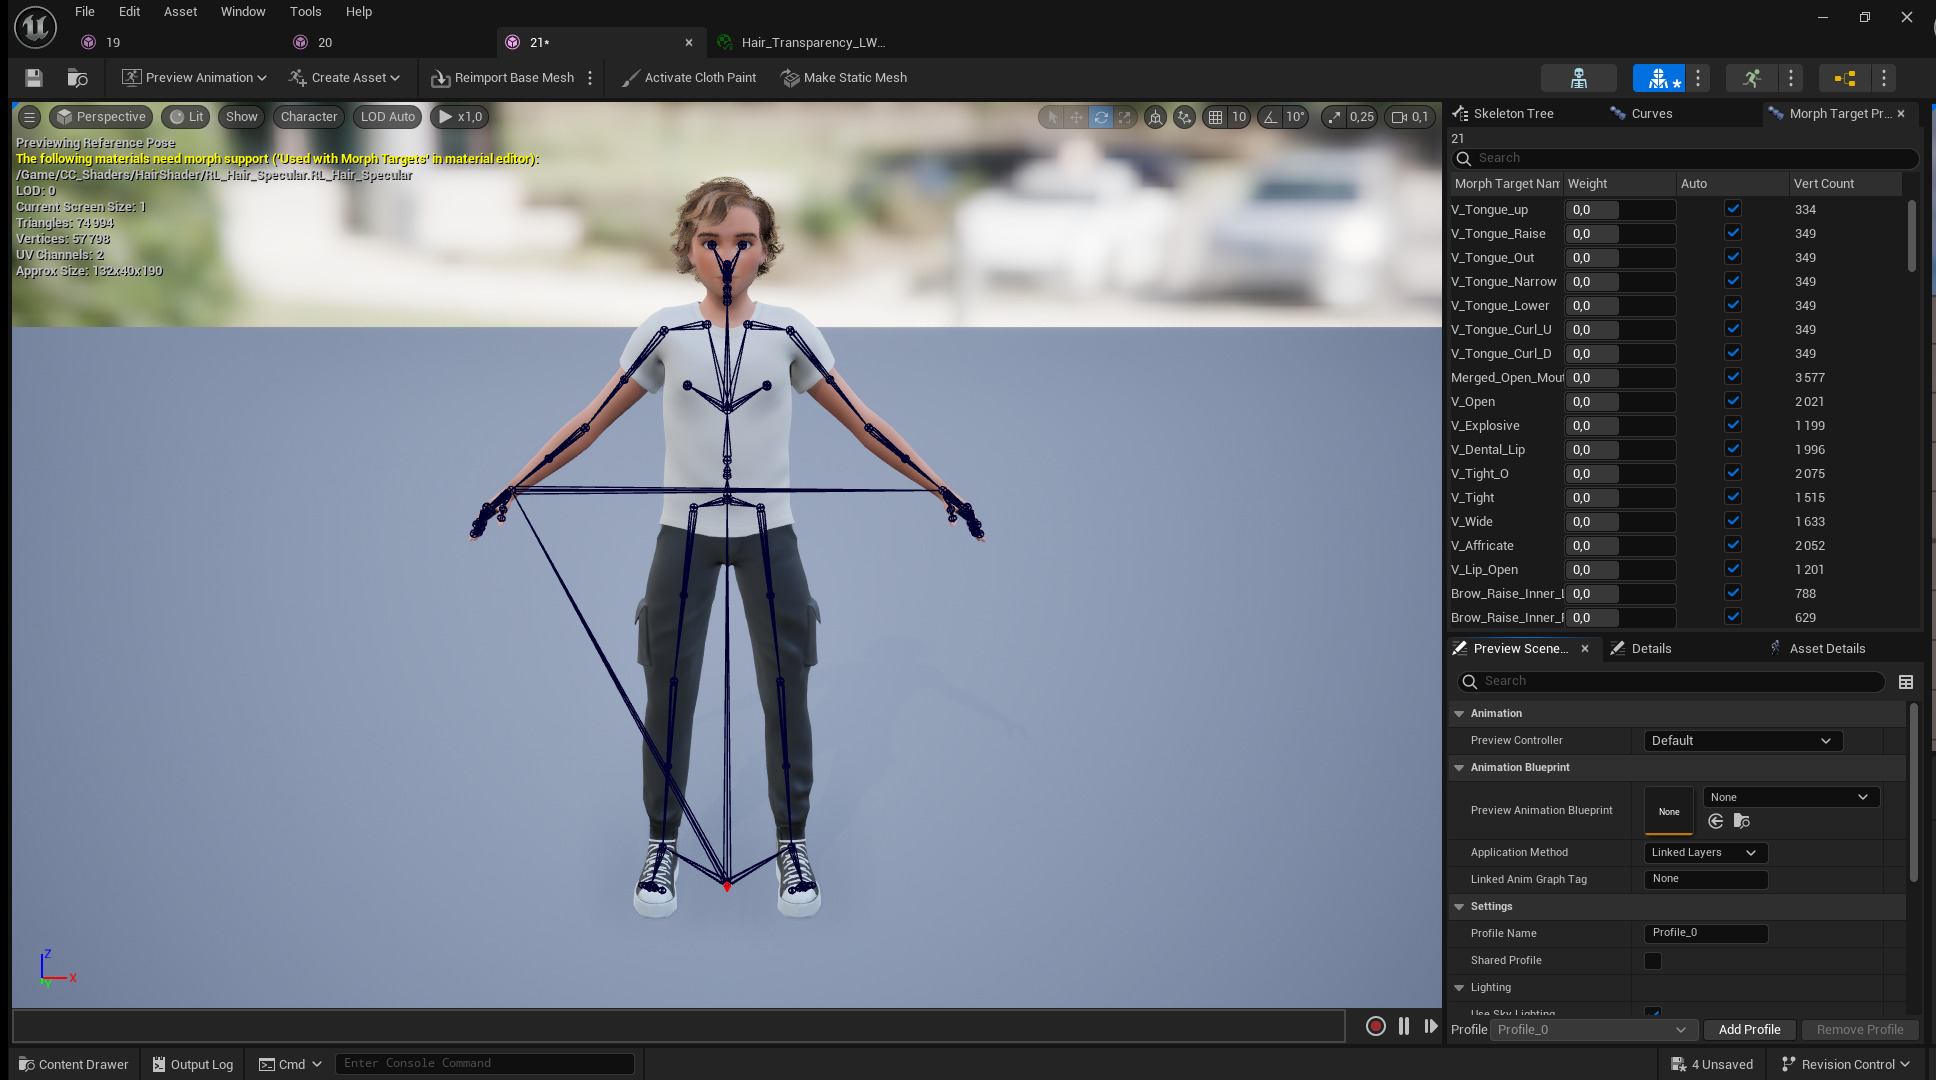The height and width of the screenshot is (1080, 1936).
Task: Open the Tools menu
Action: (305, 12)
